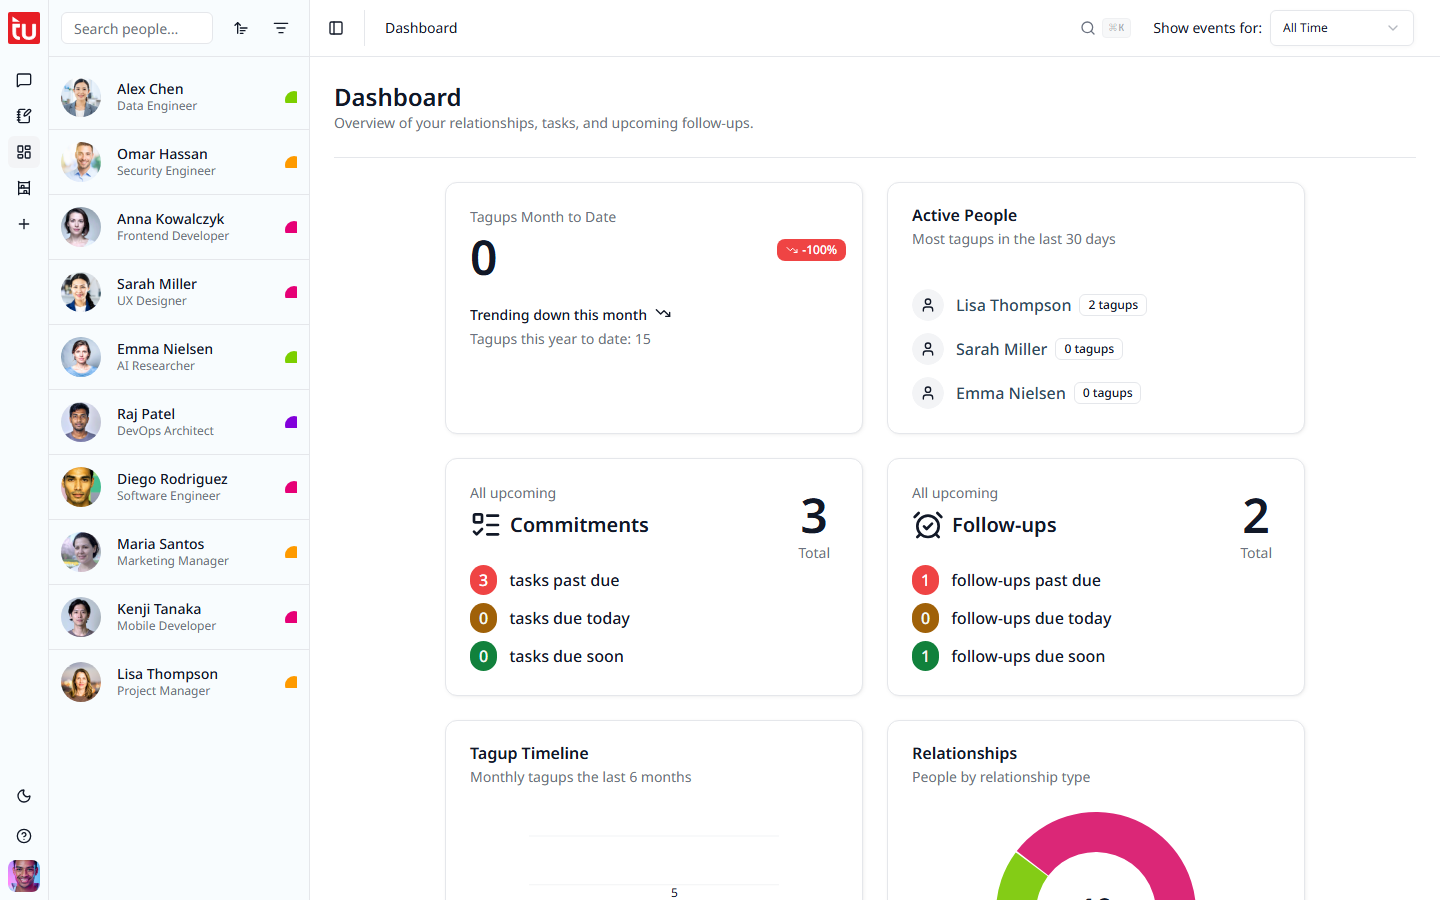Screen dimensions: 1440x900
Task: Select Diego Rodriguez in people list
Action: click(179, 487)
